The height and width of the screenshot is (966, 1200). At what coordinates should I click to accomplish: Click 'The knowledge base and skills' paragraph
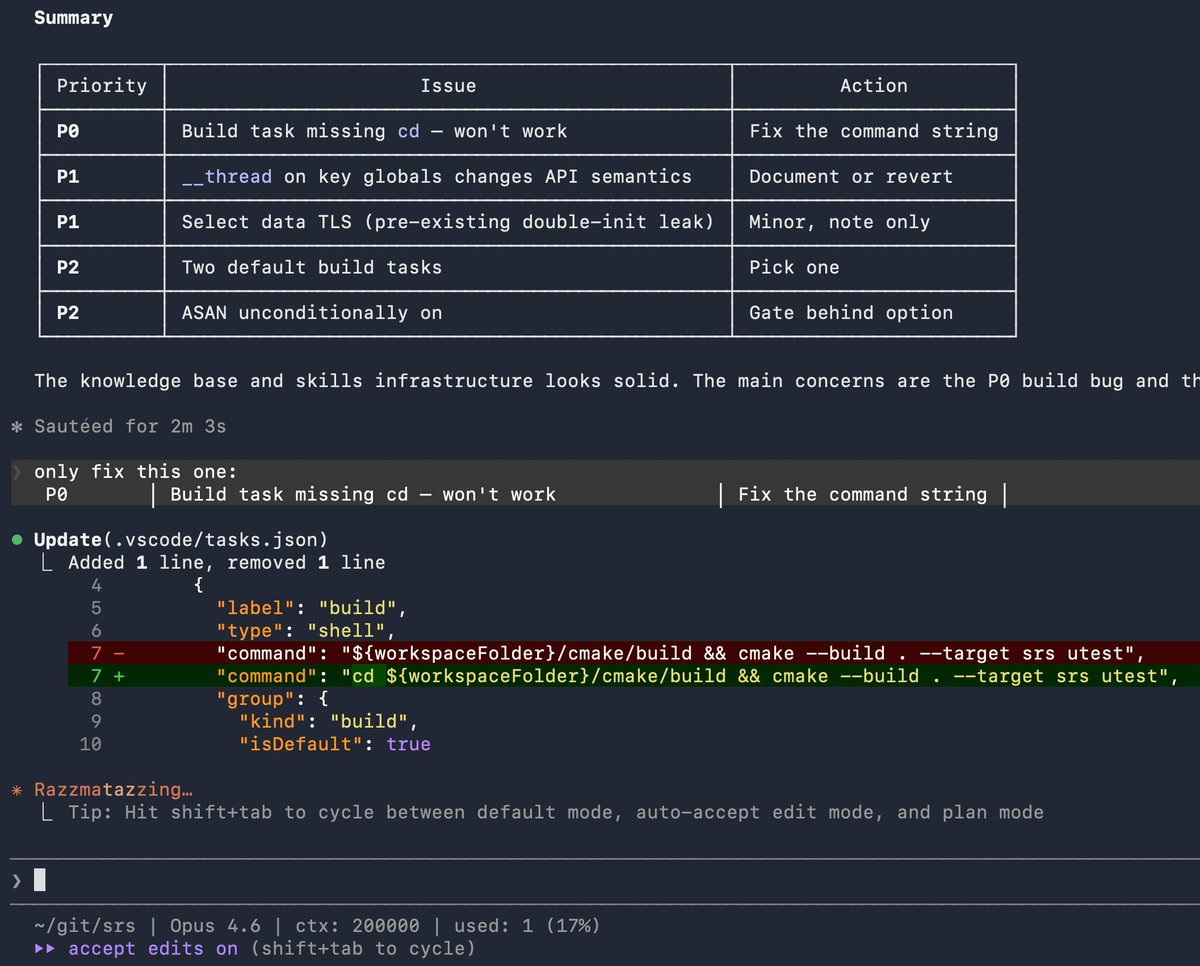617,380
